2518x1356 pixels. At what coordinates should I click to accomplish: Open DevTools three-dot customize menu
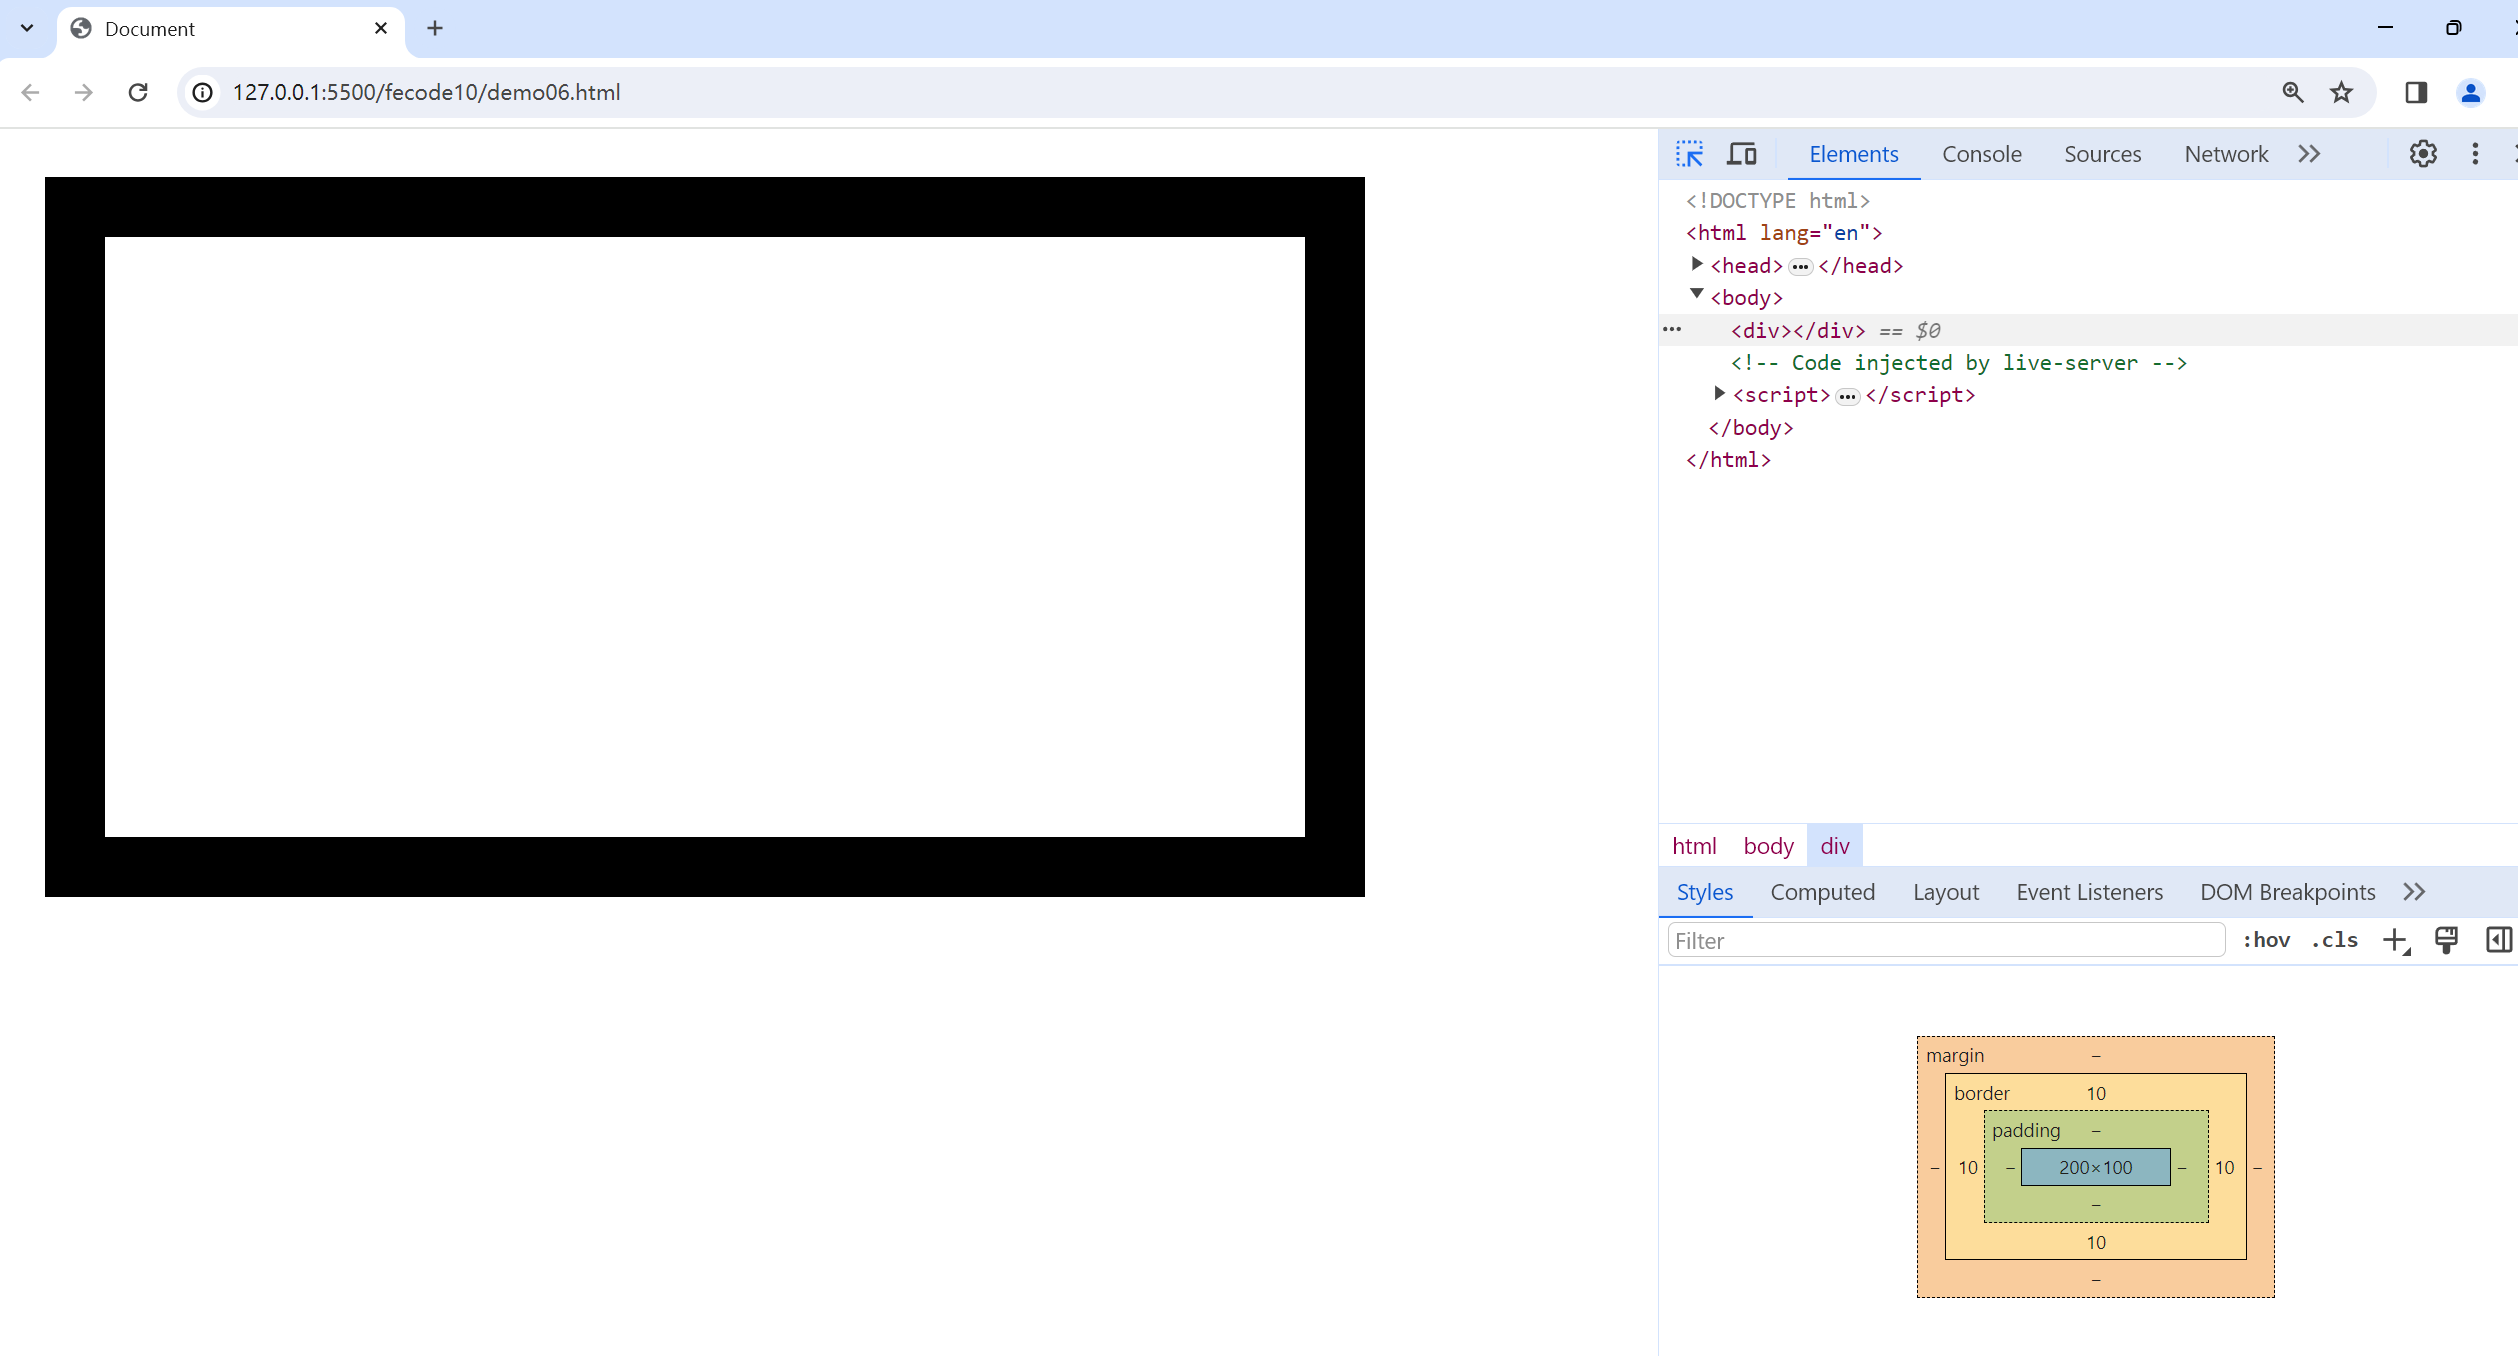click(x=2475, y=154)
